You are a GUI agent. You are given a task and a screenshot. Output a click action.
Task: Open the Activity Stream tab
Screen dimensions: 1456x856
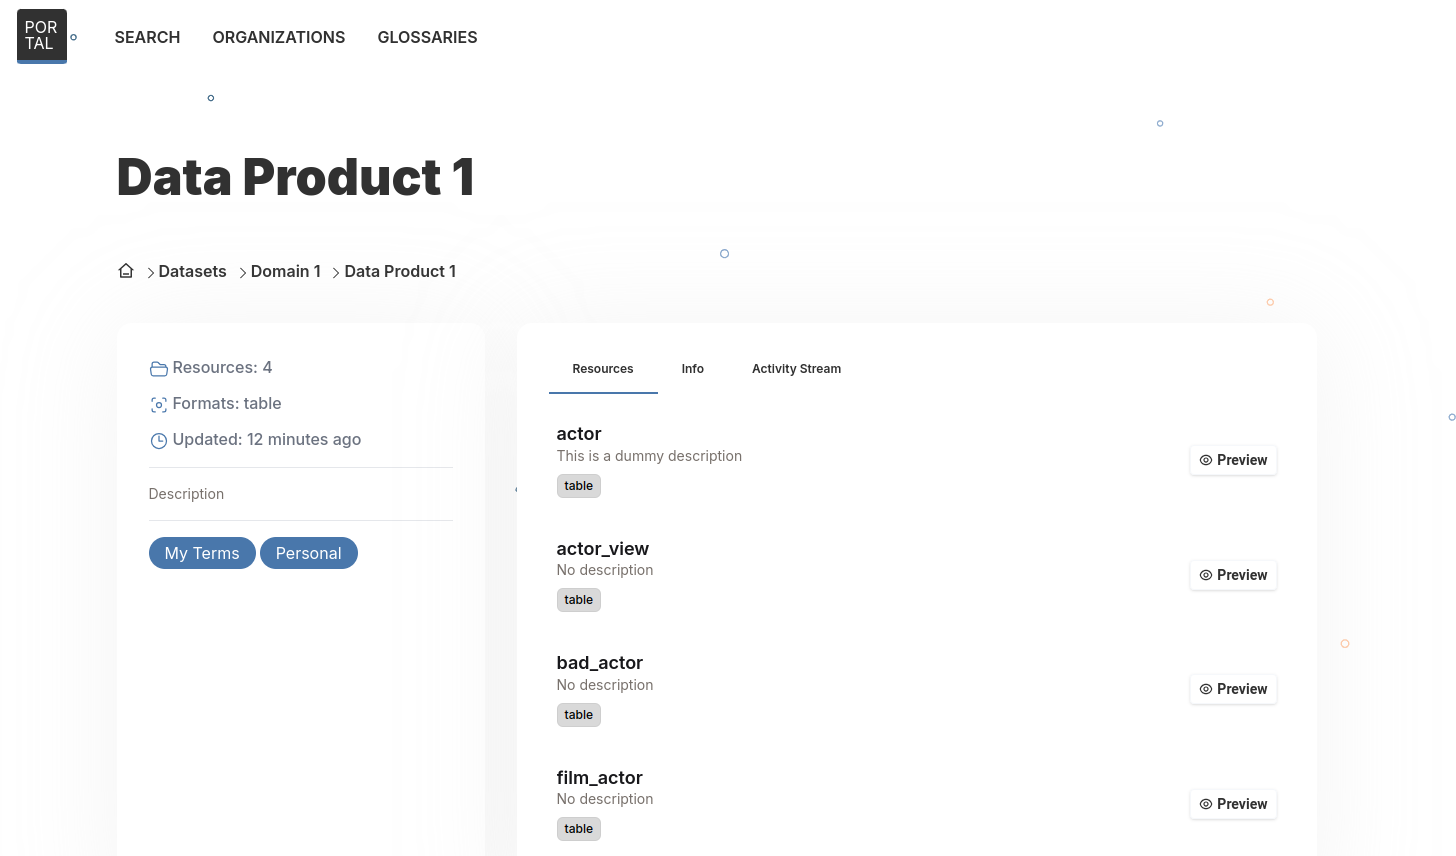click(796, 369)
